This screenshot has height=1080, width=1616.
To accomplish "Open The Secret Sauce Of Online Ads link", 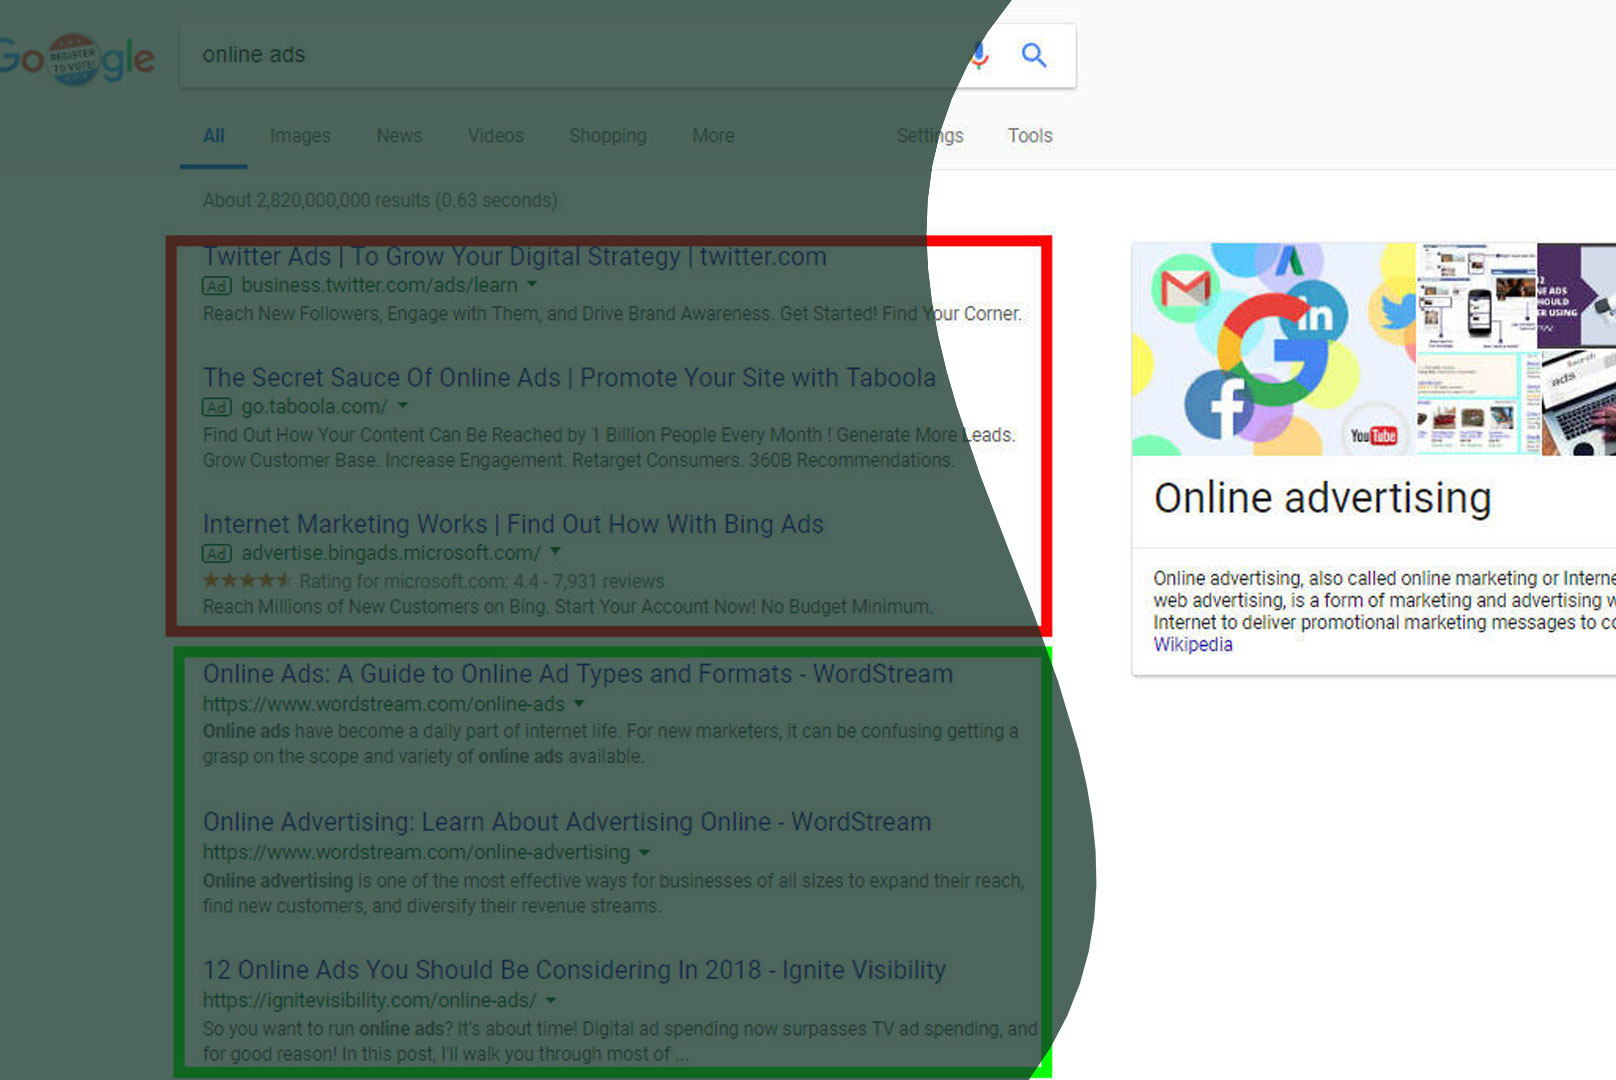I will pos(569,378).
